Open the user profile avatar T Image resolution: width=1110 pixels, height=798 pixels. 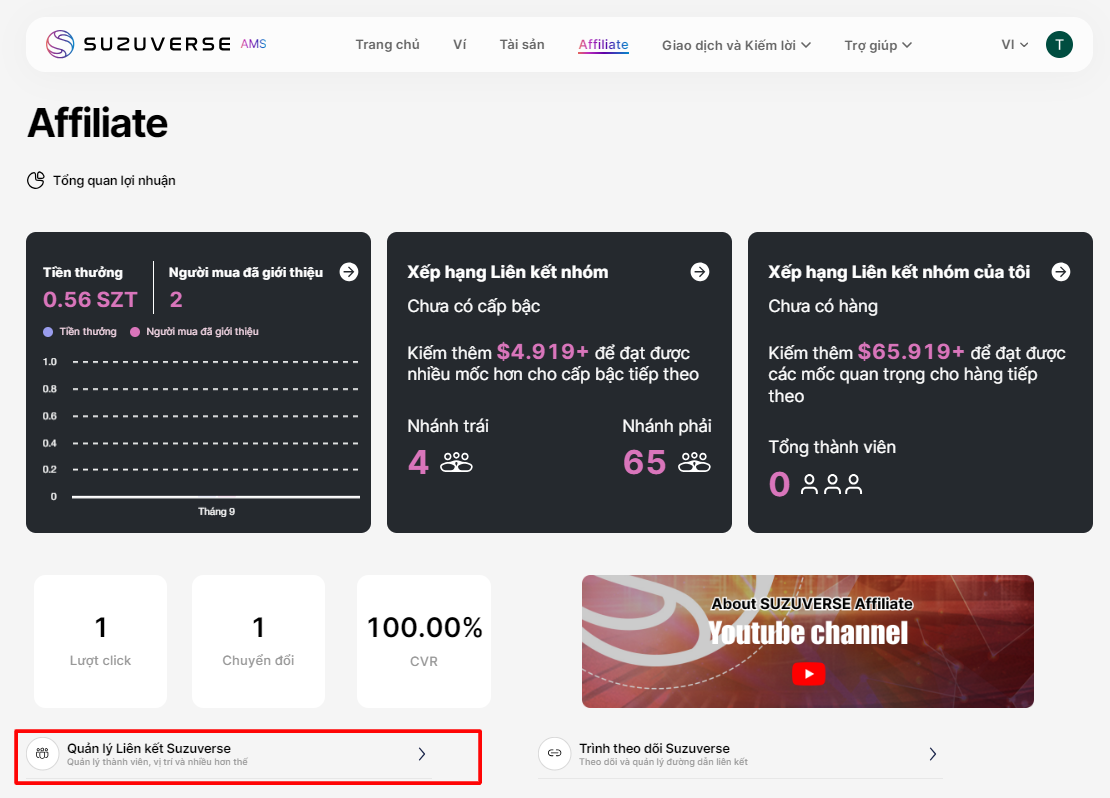coord(1059,44)
